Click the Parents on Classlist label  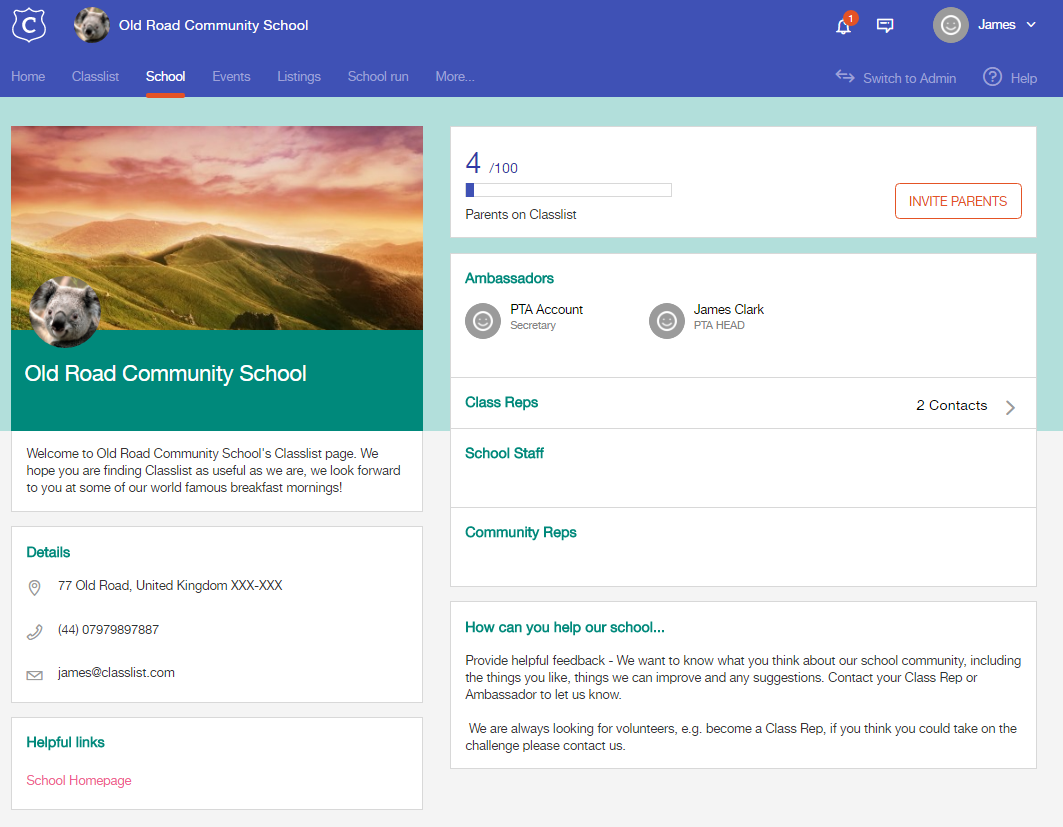pyautogui.click(x=521, y=214)
